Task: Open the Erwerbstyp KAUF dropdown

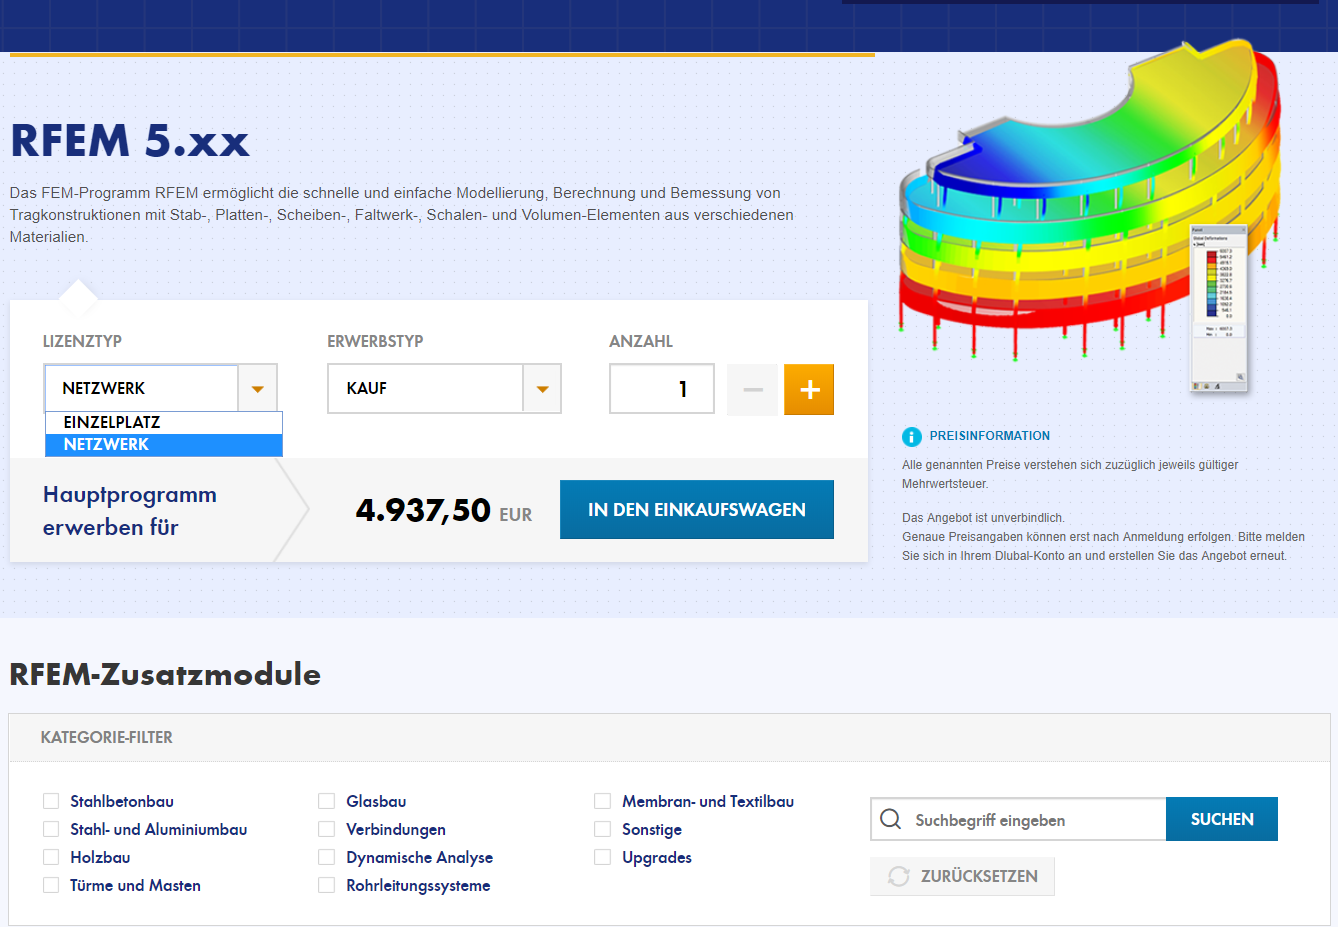Action: coord(444,389)
